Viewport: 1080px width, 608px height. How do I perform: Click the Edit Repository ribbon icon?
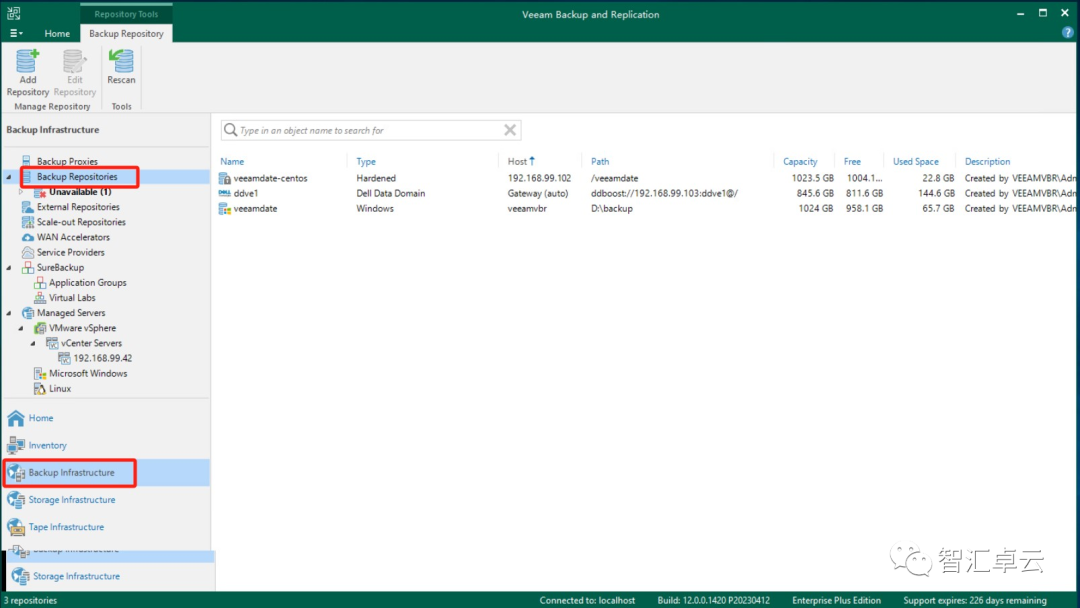[x=74, y=73]
